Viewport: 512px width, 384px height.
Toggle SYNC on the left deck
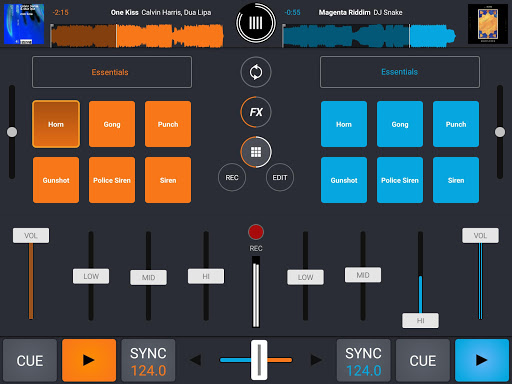[x=148, y=360]
